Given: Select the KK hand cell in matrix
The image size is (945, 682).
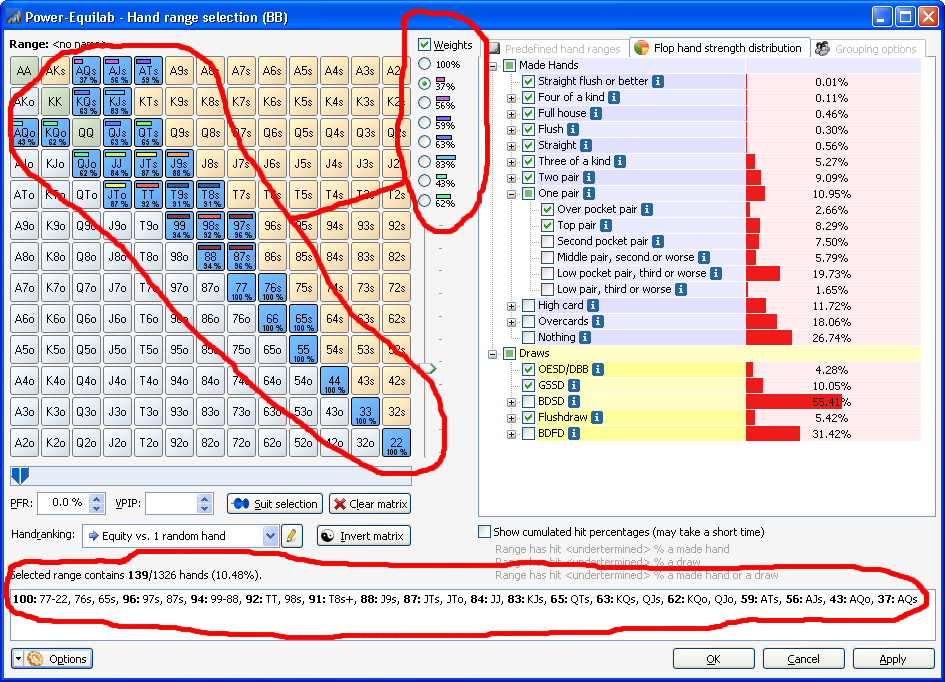Looking at the screenshot, I should 55,101.
